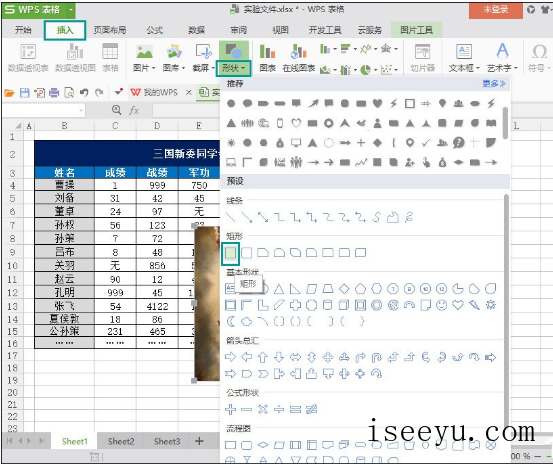This screenshot has width=553, height=464.
Task: Pick the solid heart in recommended shapes
Action: coord(377,103)
